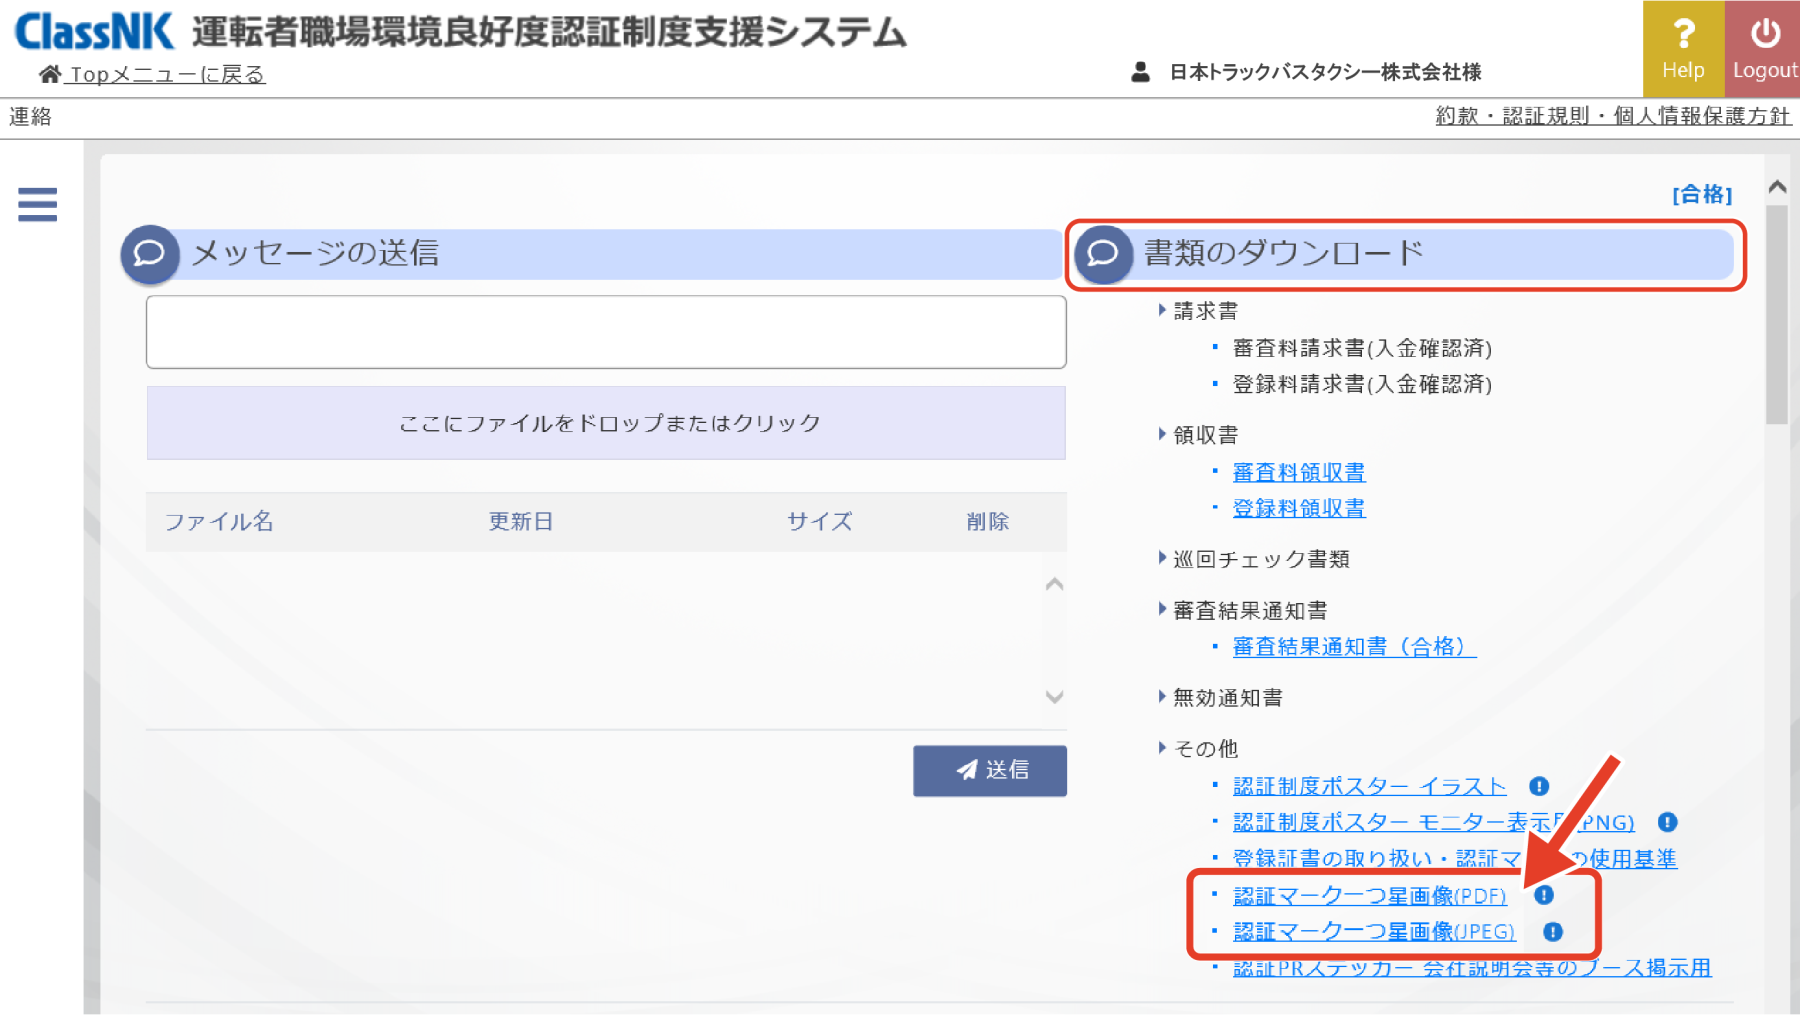Image resolution: width=1800 pixels, height=1015 pixels.
Task: Click info icon beside the モニター表示 PNG poster link
Action: click(x=1667, y=822)
